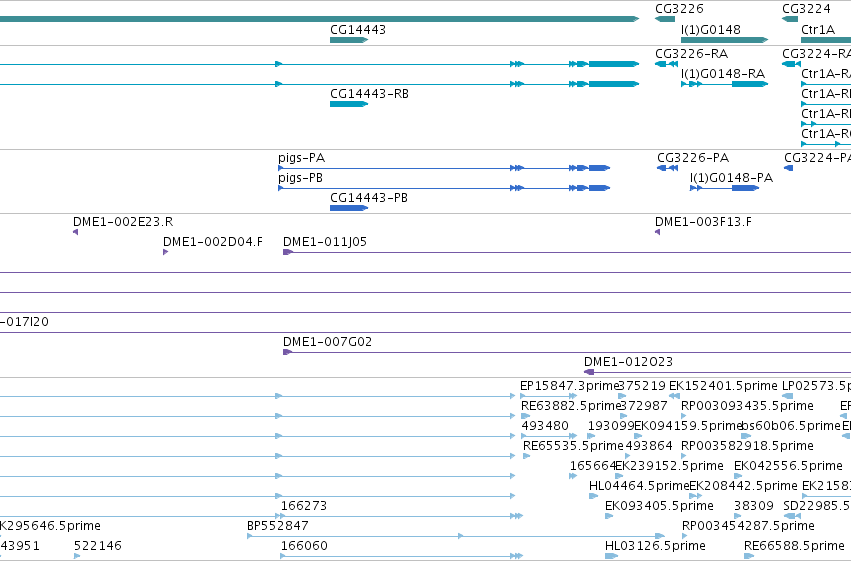Select the 38309 EST label
The image size is (851, 561).
(x=753, y=506)
